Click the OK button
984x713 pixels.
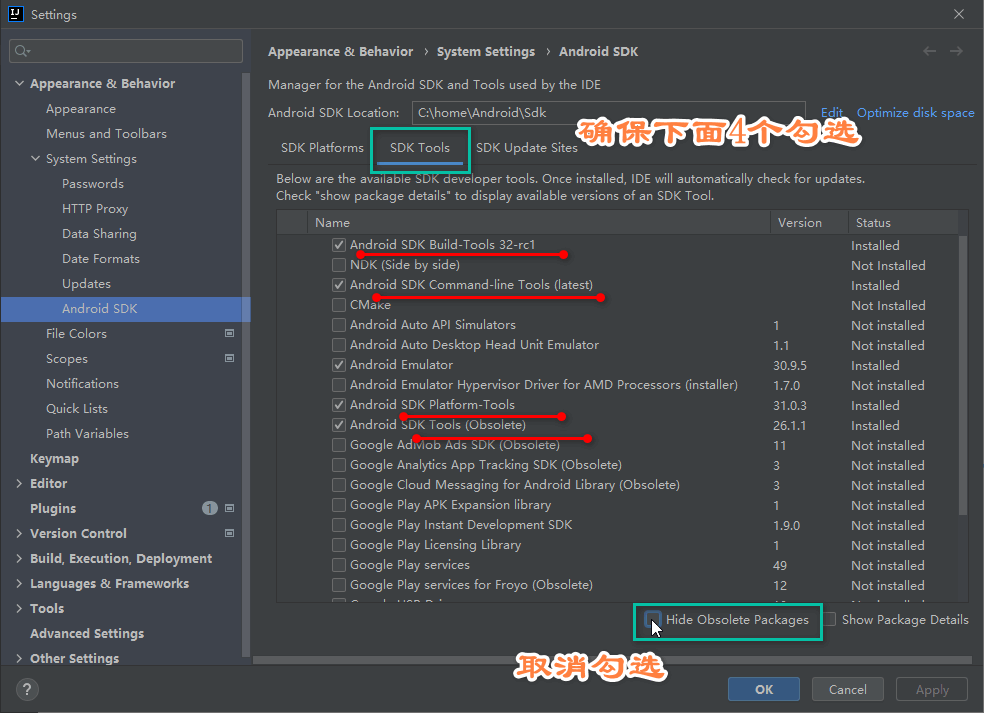pos(764,689)
